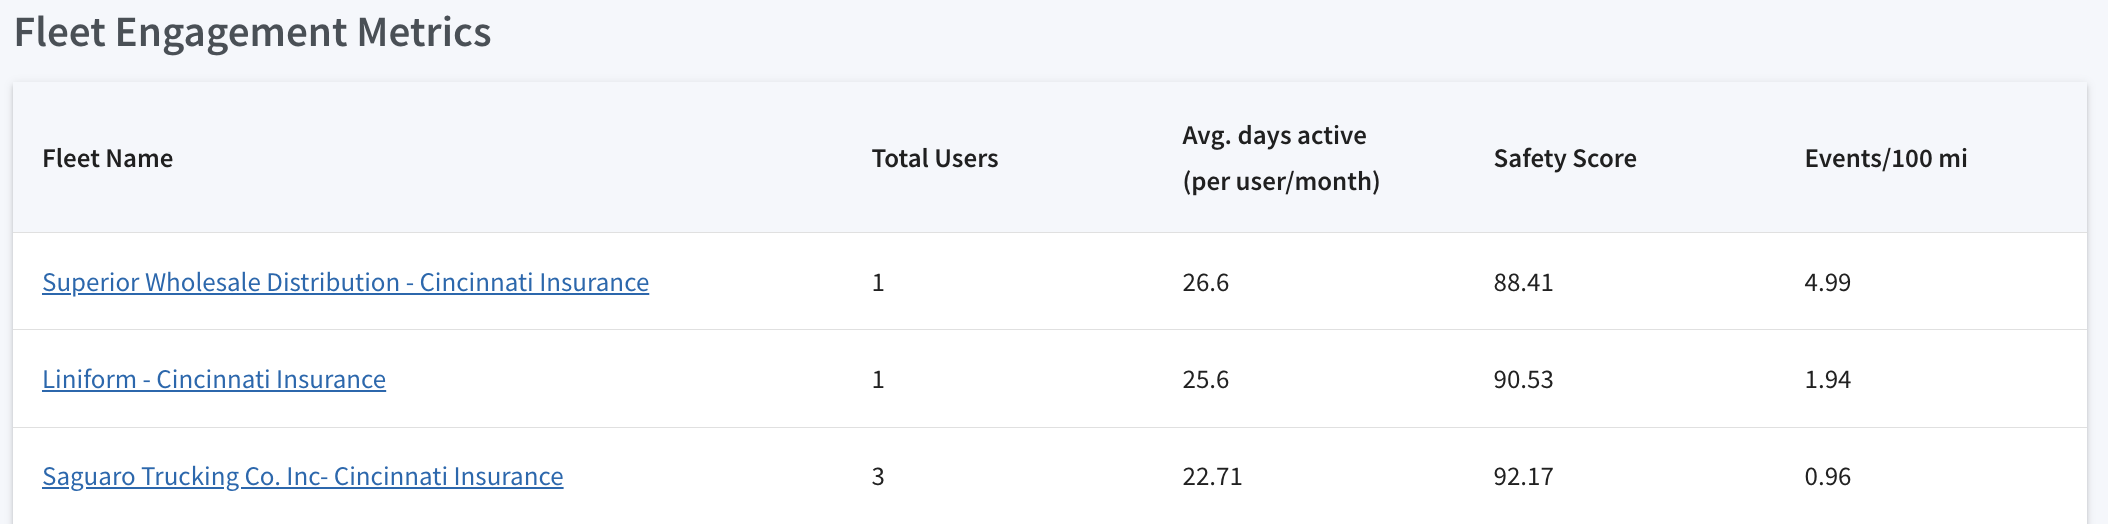Click avg days active value 22.71
Image resolution: width=2108 pixels, height=524 pixels.
1212,477
